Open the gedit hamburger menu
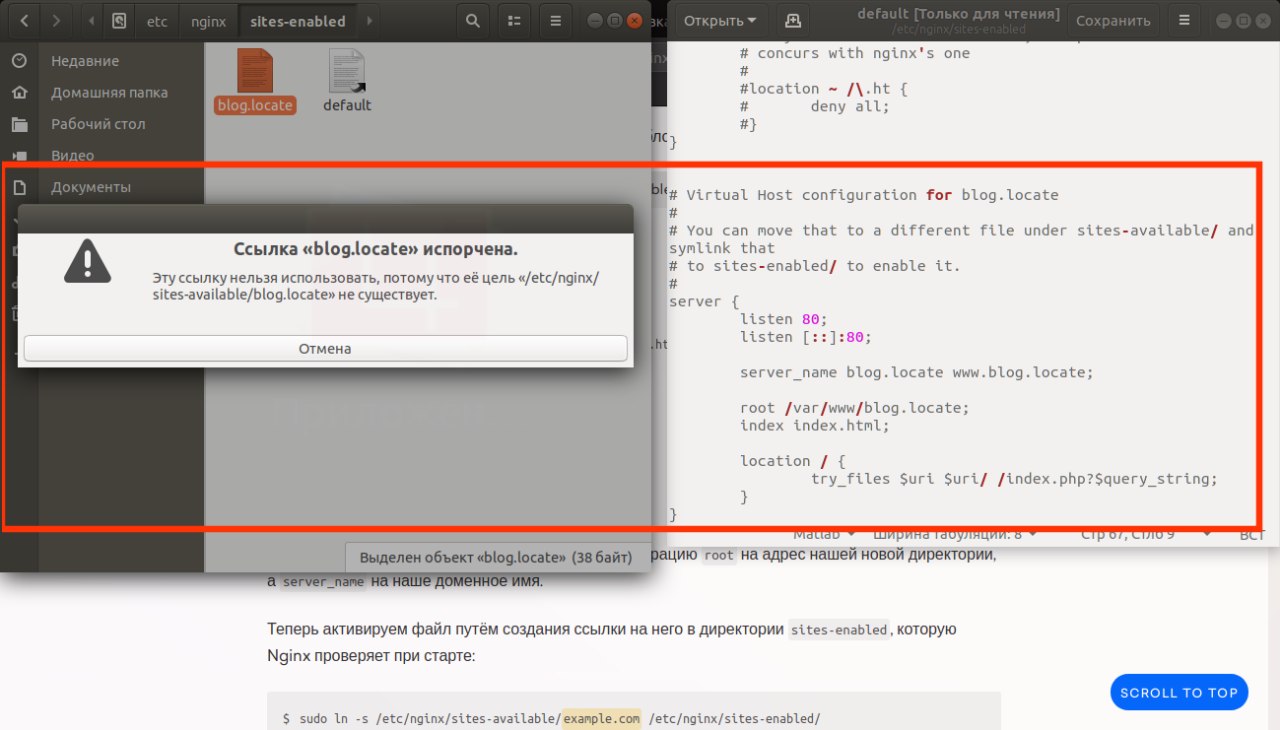 [x=1184, y=20]
